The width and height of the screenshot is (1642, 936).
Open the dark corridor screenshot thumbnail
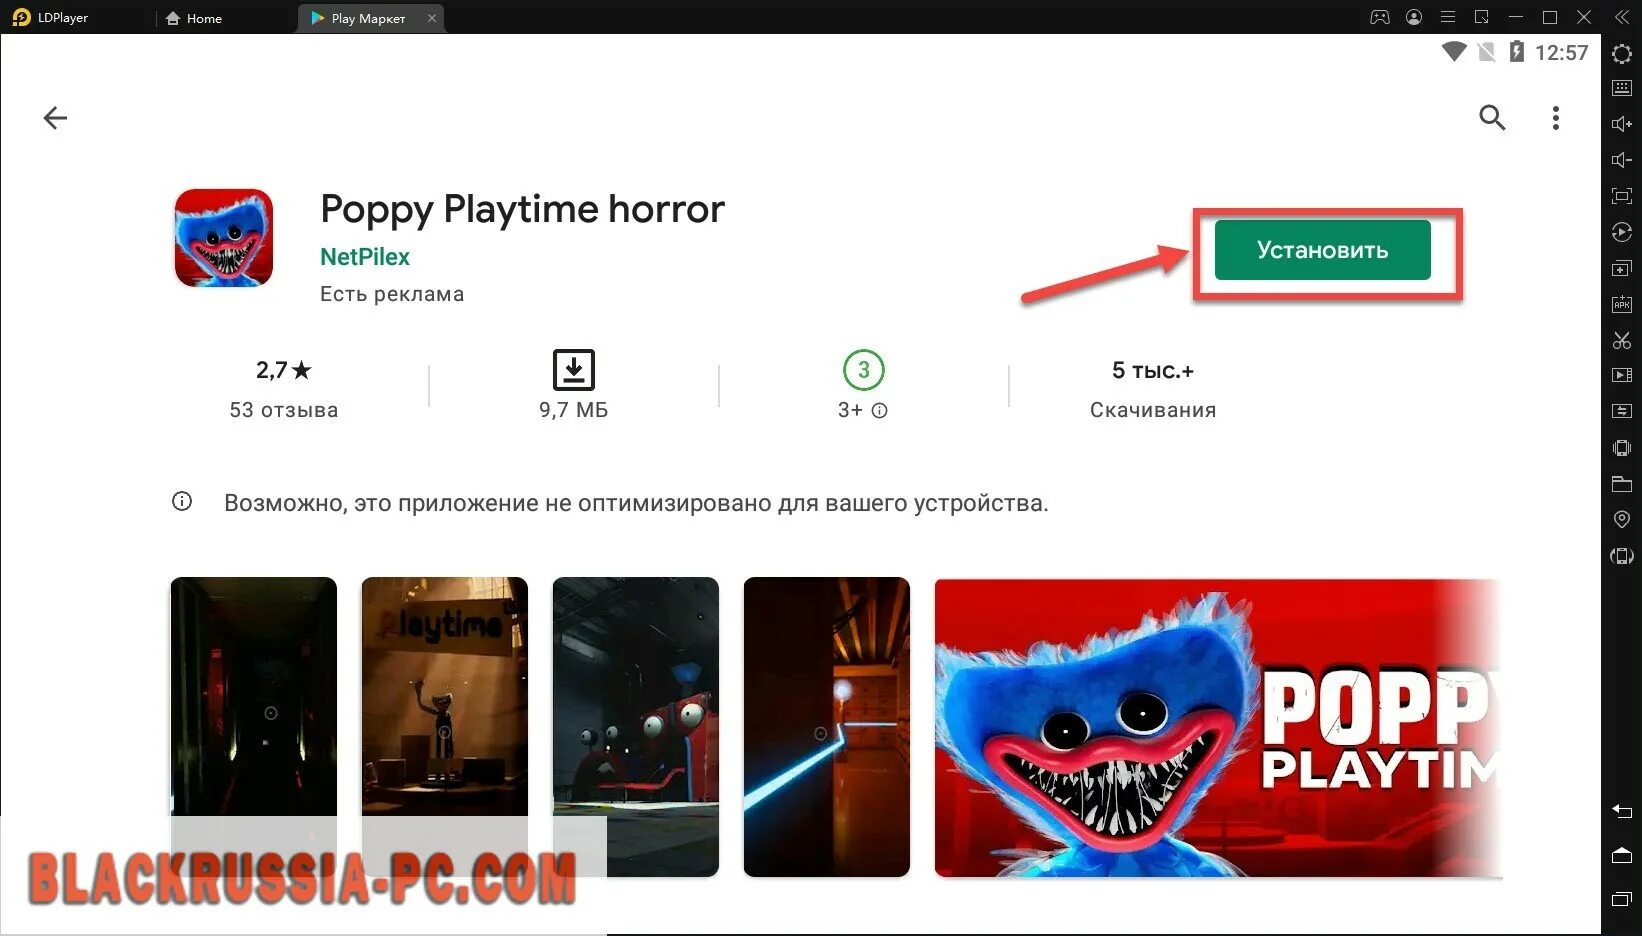click(x=254, y=726)
